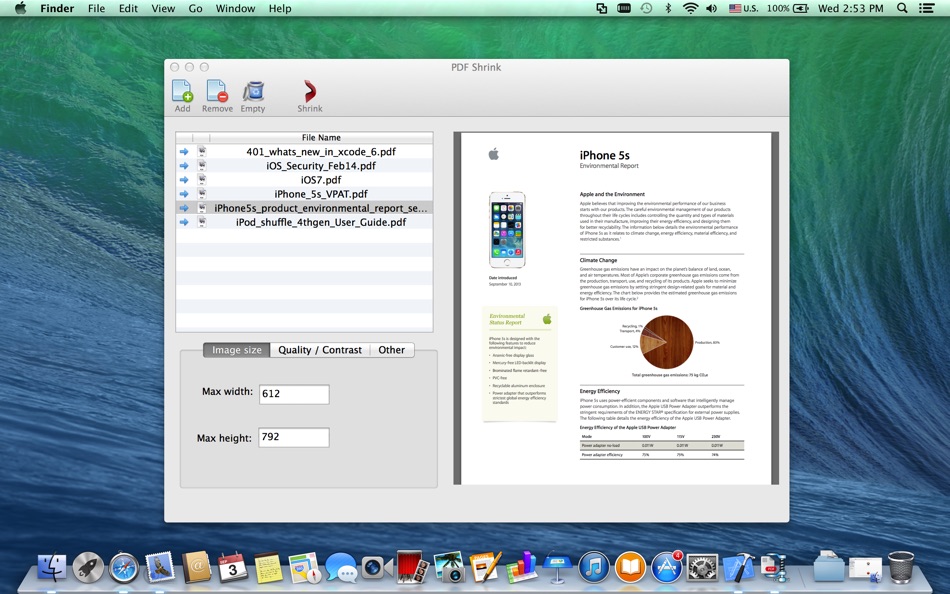This screenshot has height=594, width=950.
Task: Click blue arrow beside iPod_shuffle_4thgen_User_Guide.pdf
Action: [184, 222]
